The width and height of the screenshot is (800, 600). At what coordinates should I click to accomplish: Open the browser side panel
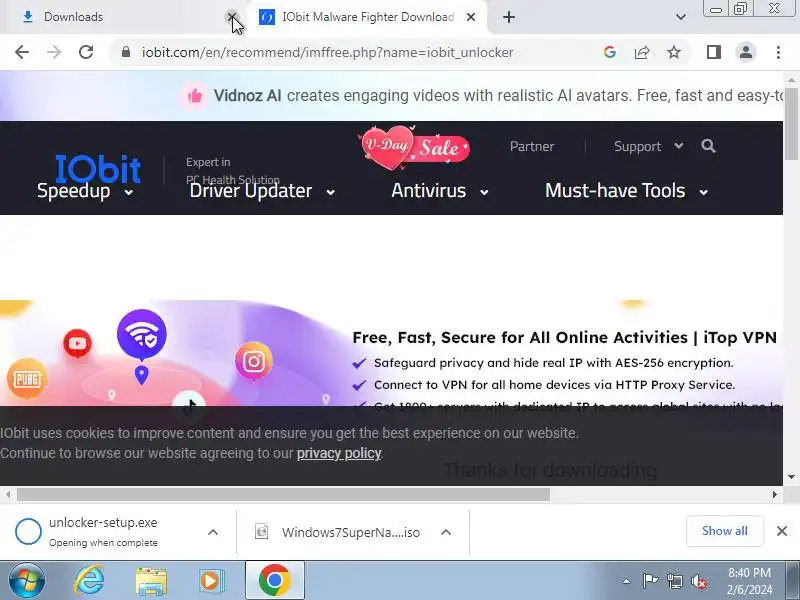[x=714, y=52]
